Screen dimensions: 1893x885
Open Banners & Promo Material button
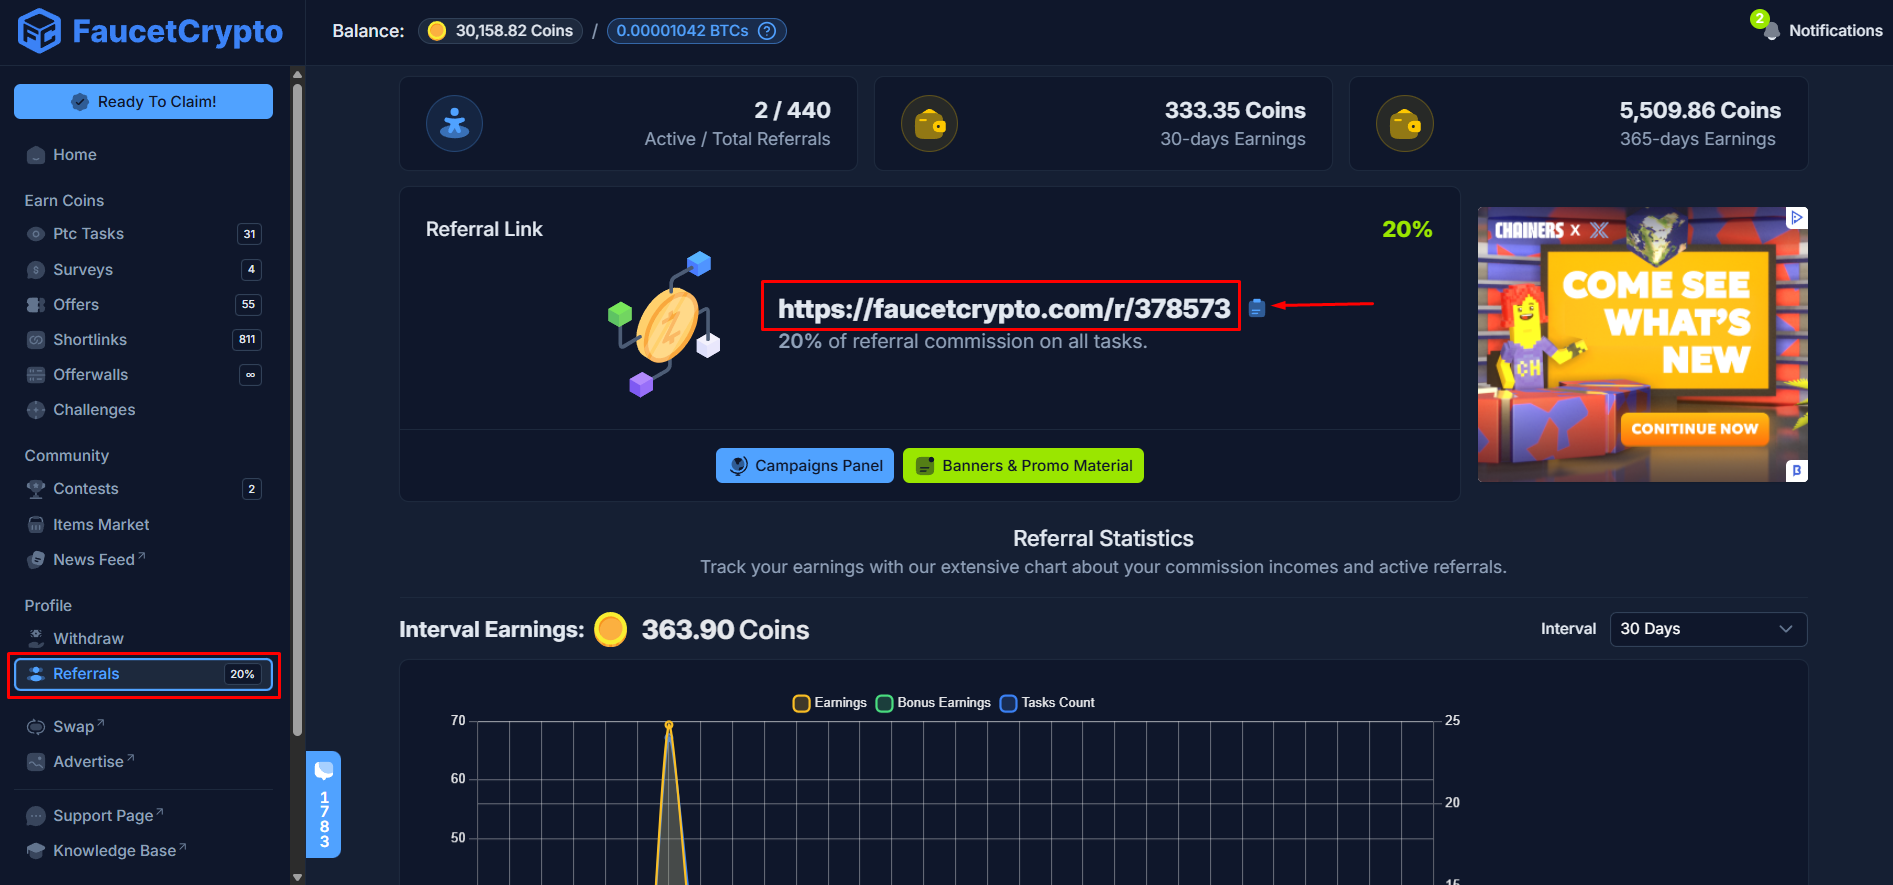pyautogui.click(x=1023, y=466)
